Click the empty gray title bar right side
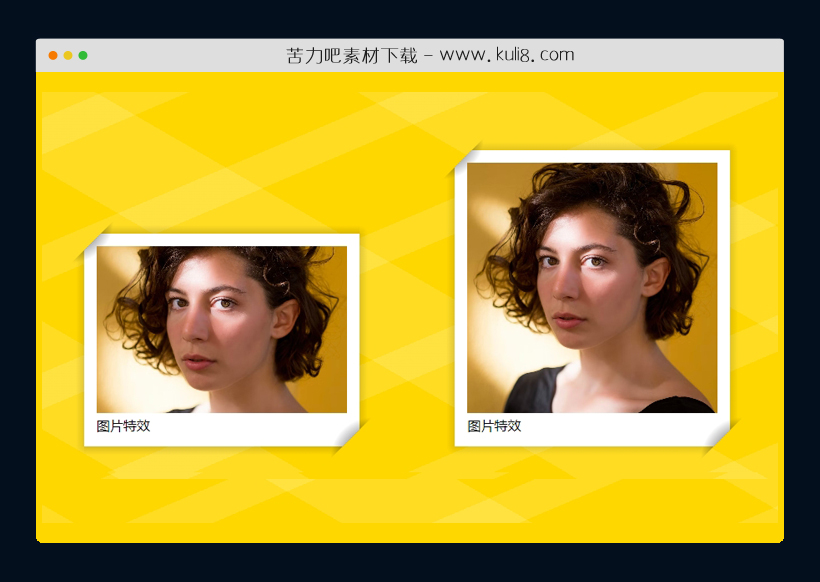Screen dimensions: 820x582 tap(700, 55)
